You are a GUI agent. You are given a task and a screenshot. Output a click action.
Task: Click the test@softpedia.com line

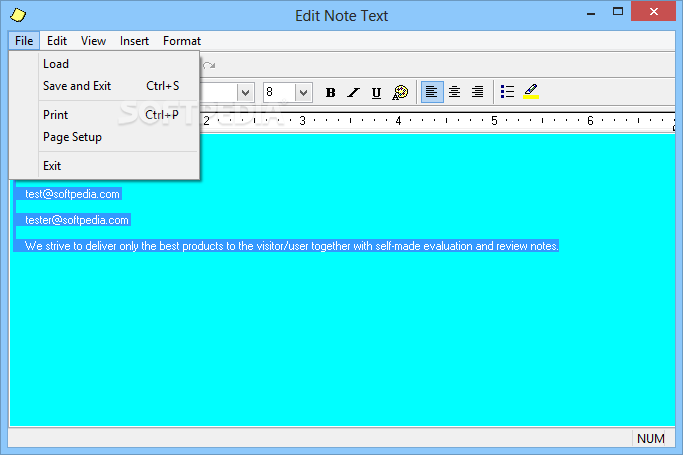72,194
